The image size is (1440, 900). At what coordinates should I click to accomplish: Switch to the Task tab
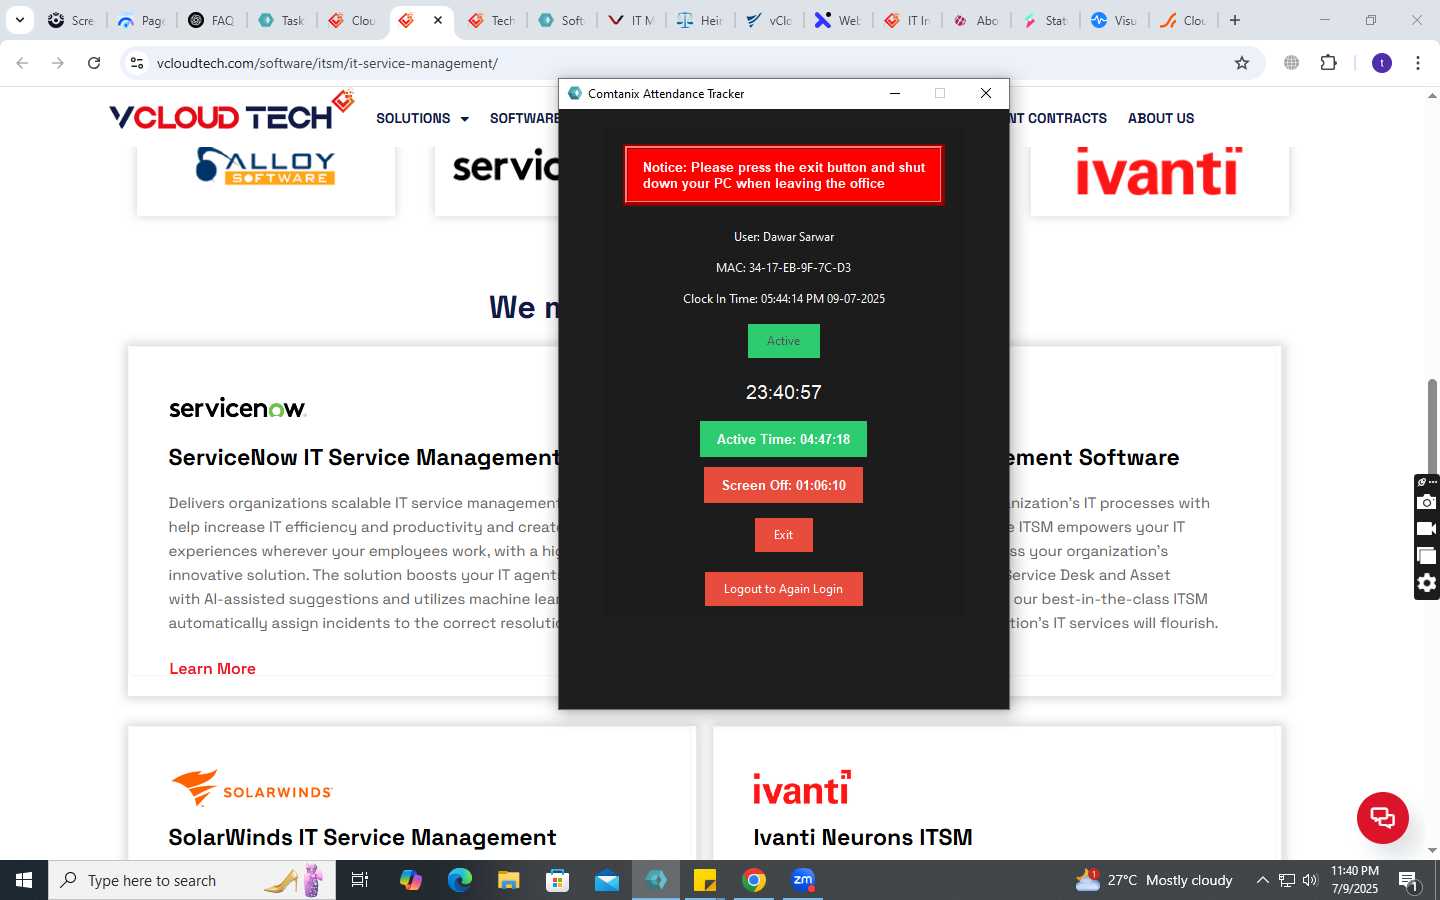pos(281,20)
